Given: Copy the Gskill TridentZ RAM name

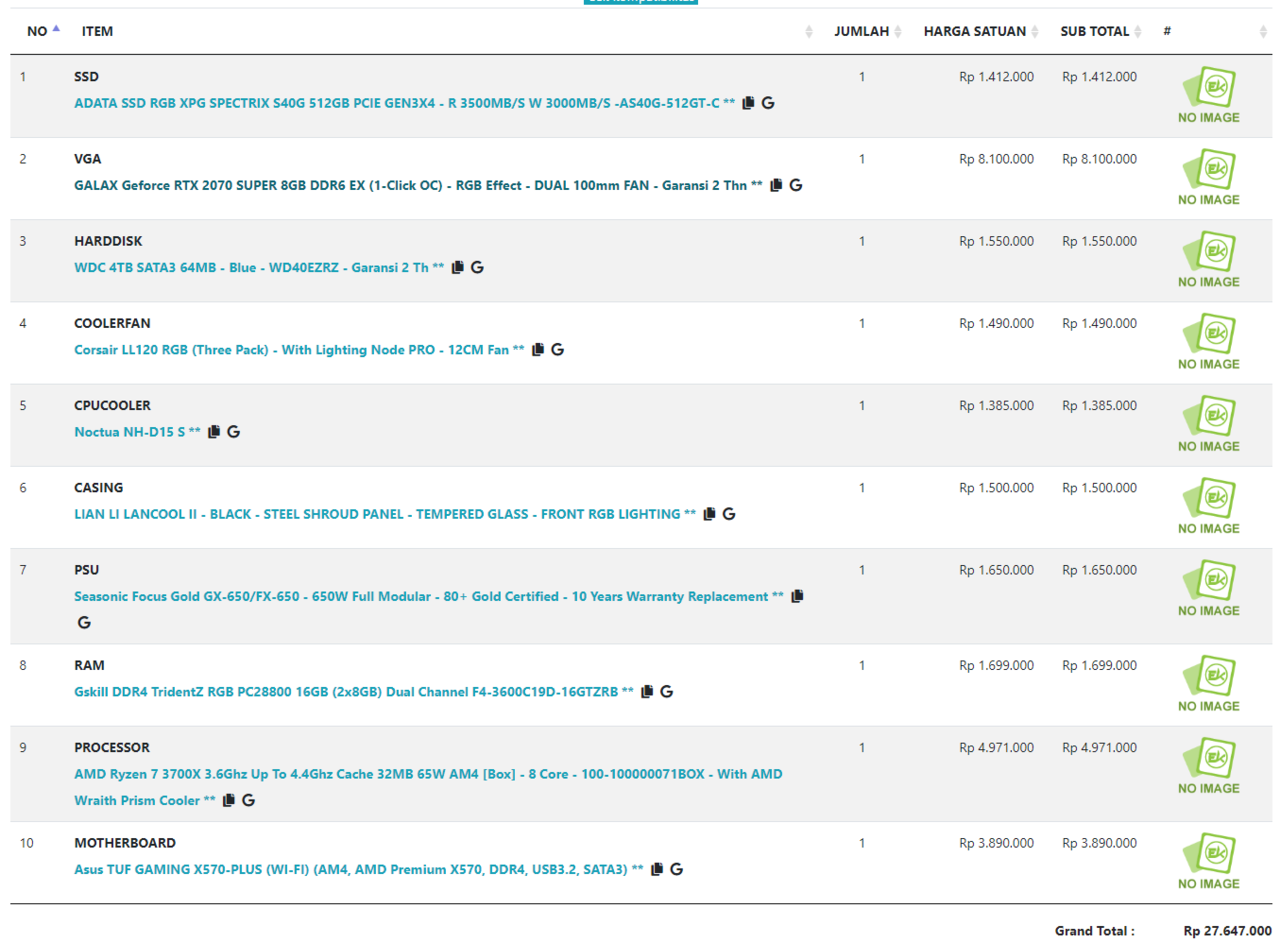Looking at the screenshot, I should 647,691.
